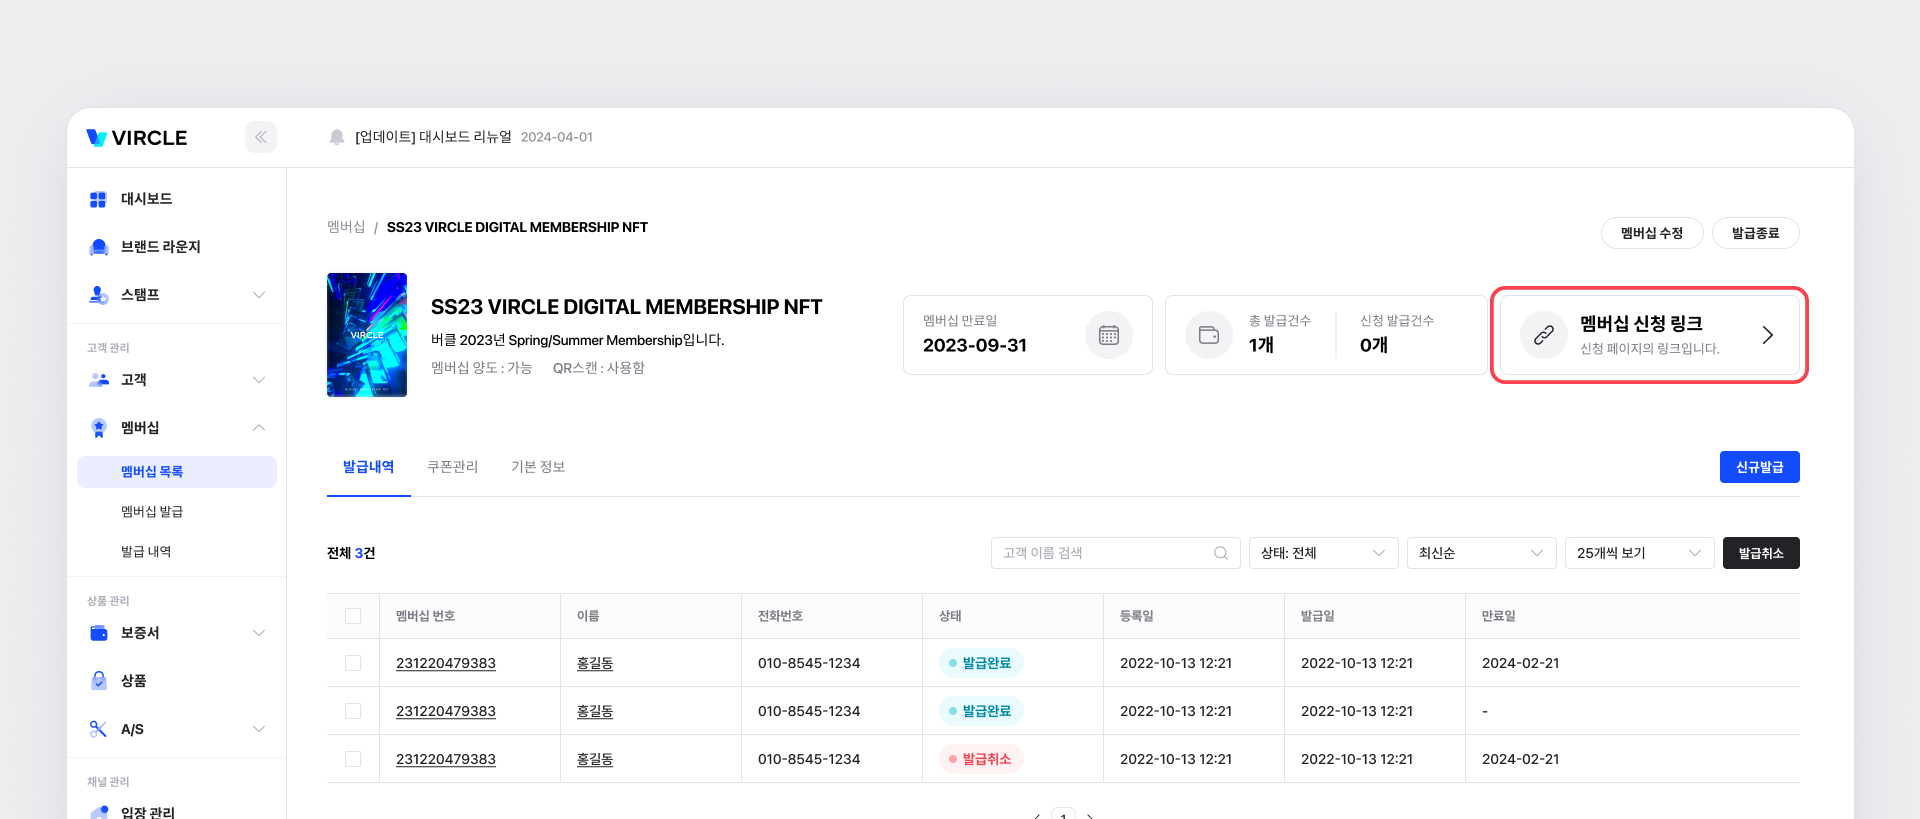1920x819 pixels.
Task: Click the 스탬프 icon in sidebar
Action: (x=98, y=295)
